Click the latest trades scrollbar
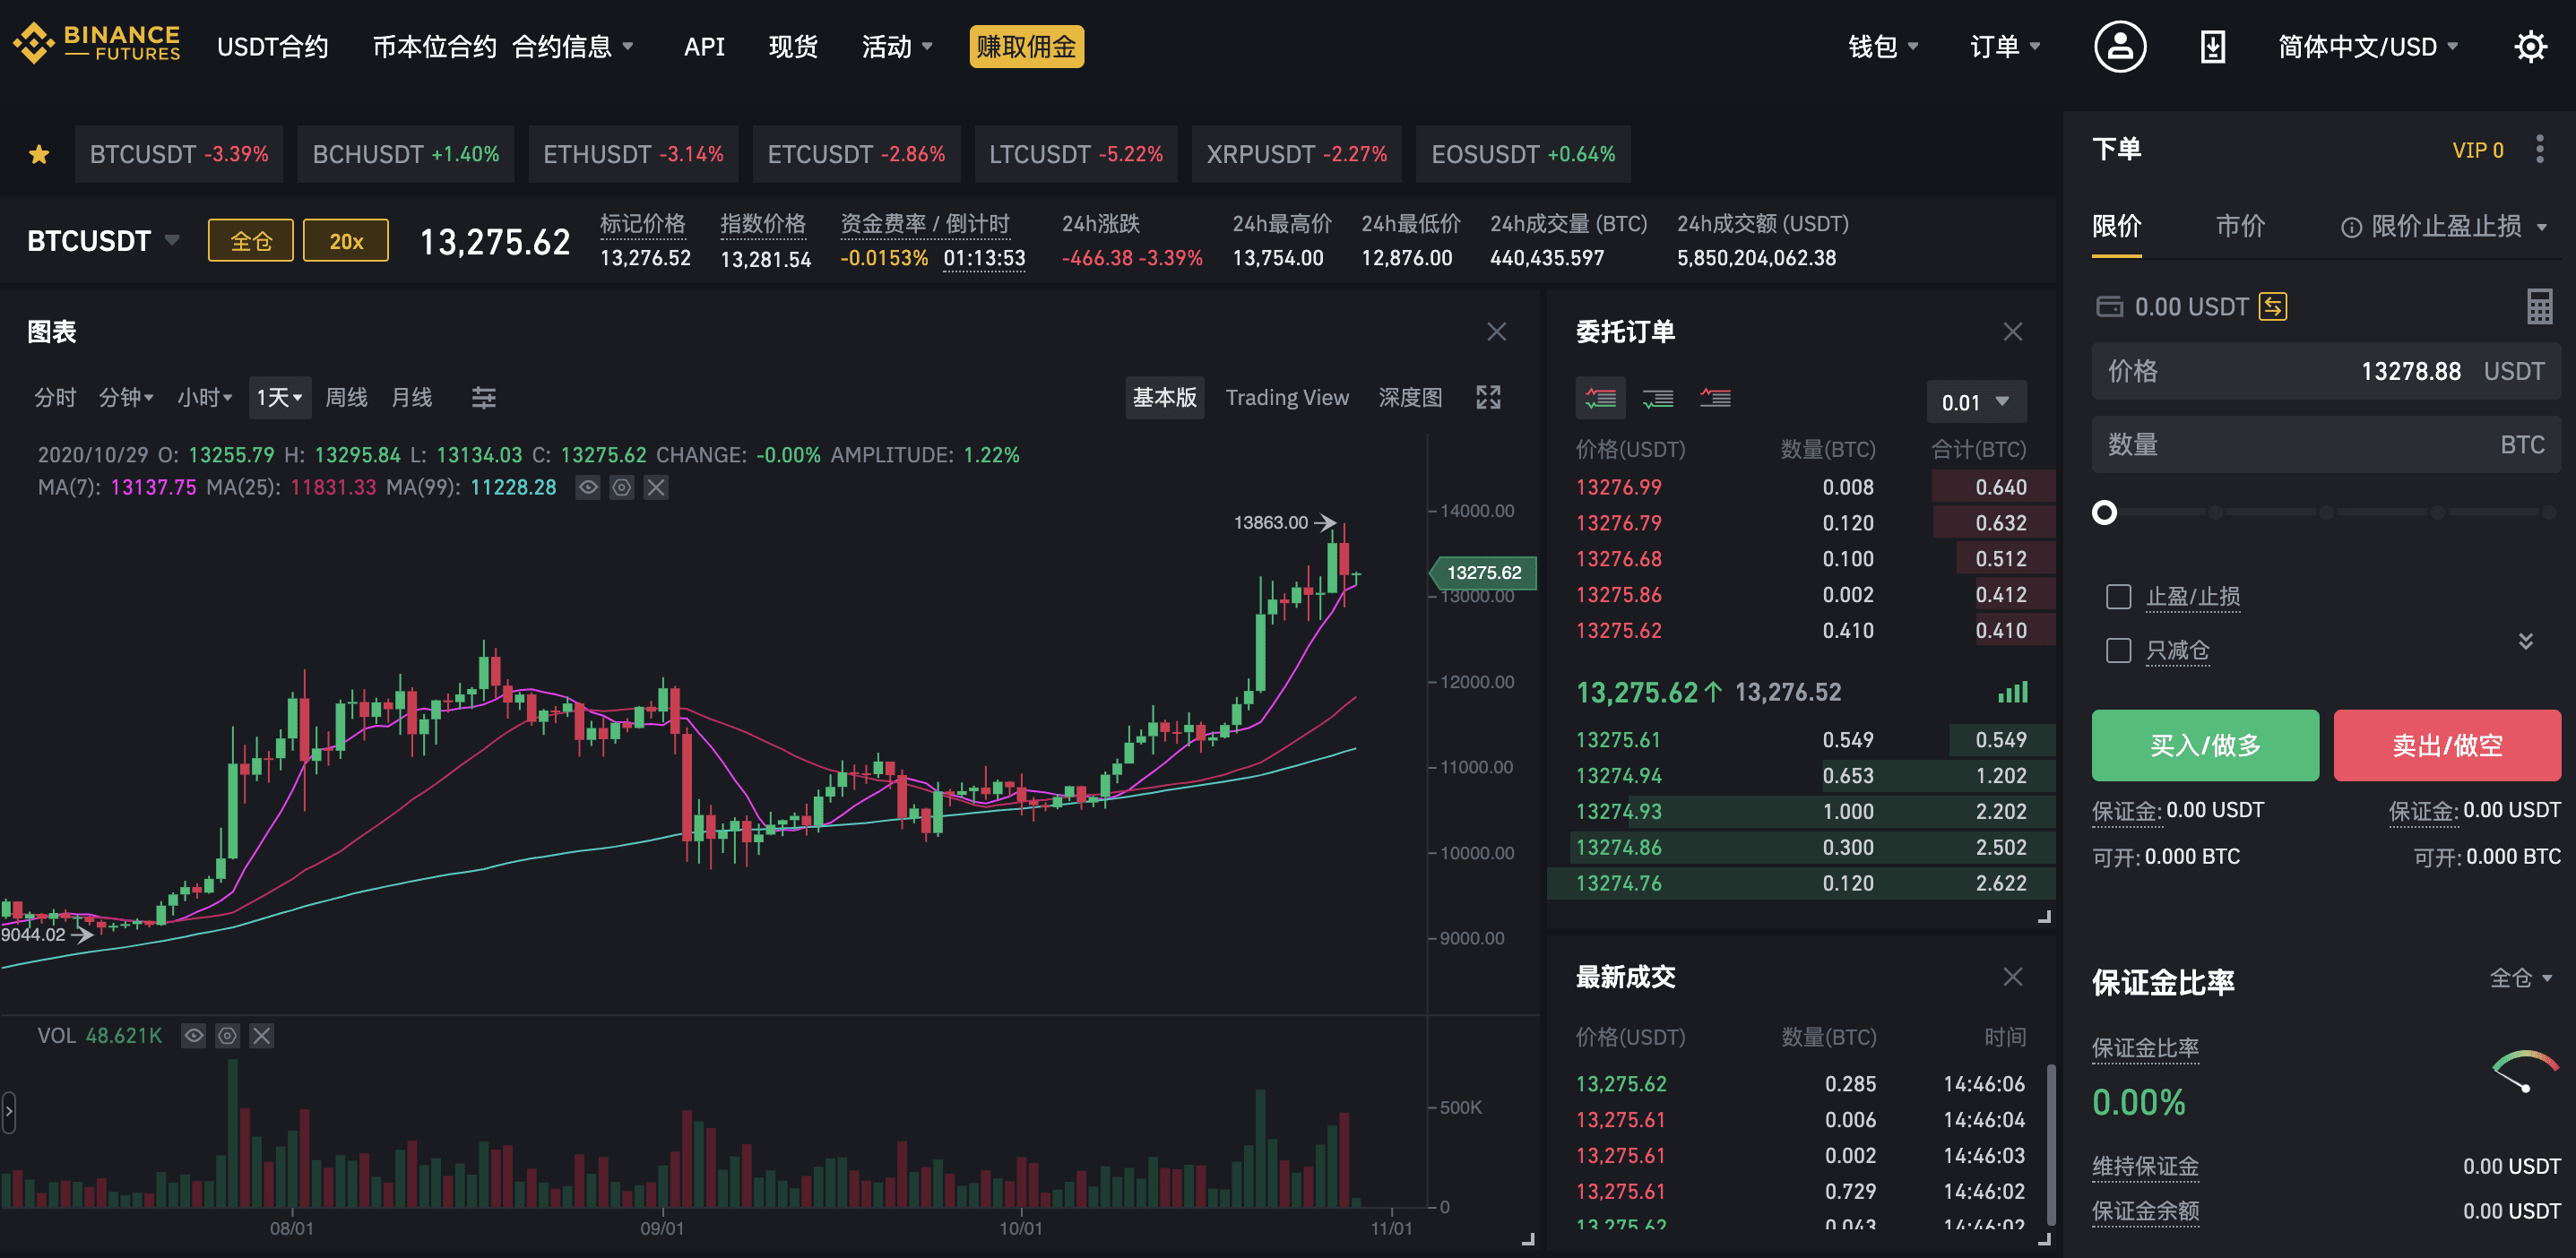This screenshot has height=1258, width=2576. click(x=2052, y=1144)
